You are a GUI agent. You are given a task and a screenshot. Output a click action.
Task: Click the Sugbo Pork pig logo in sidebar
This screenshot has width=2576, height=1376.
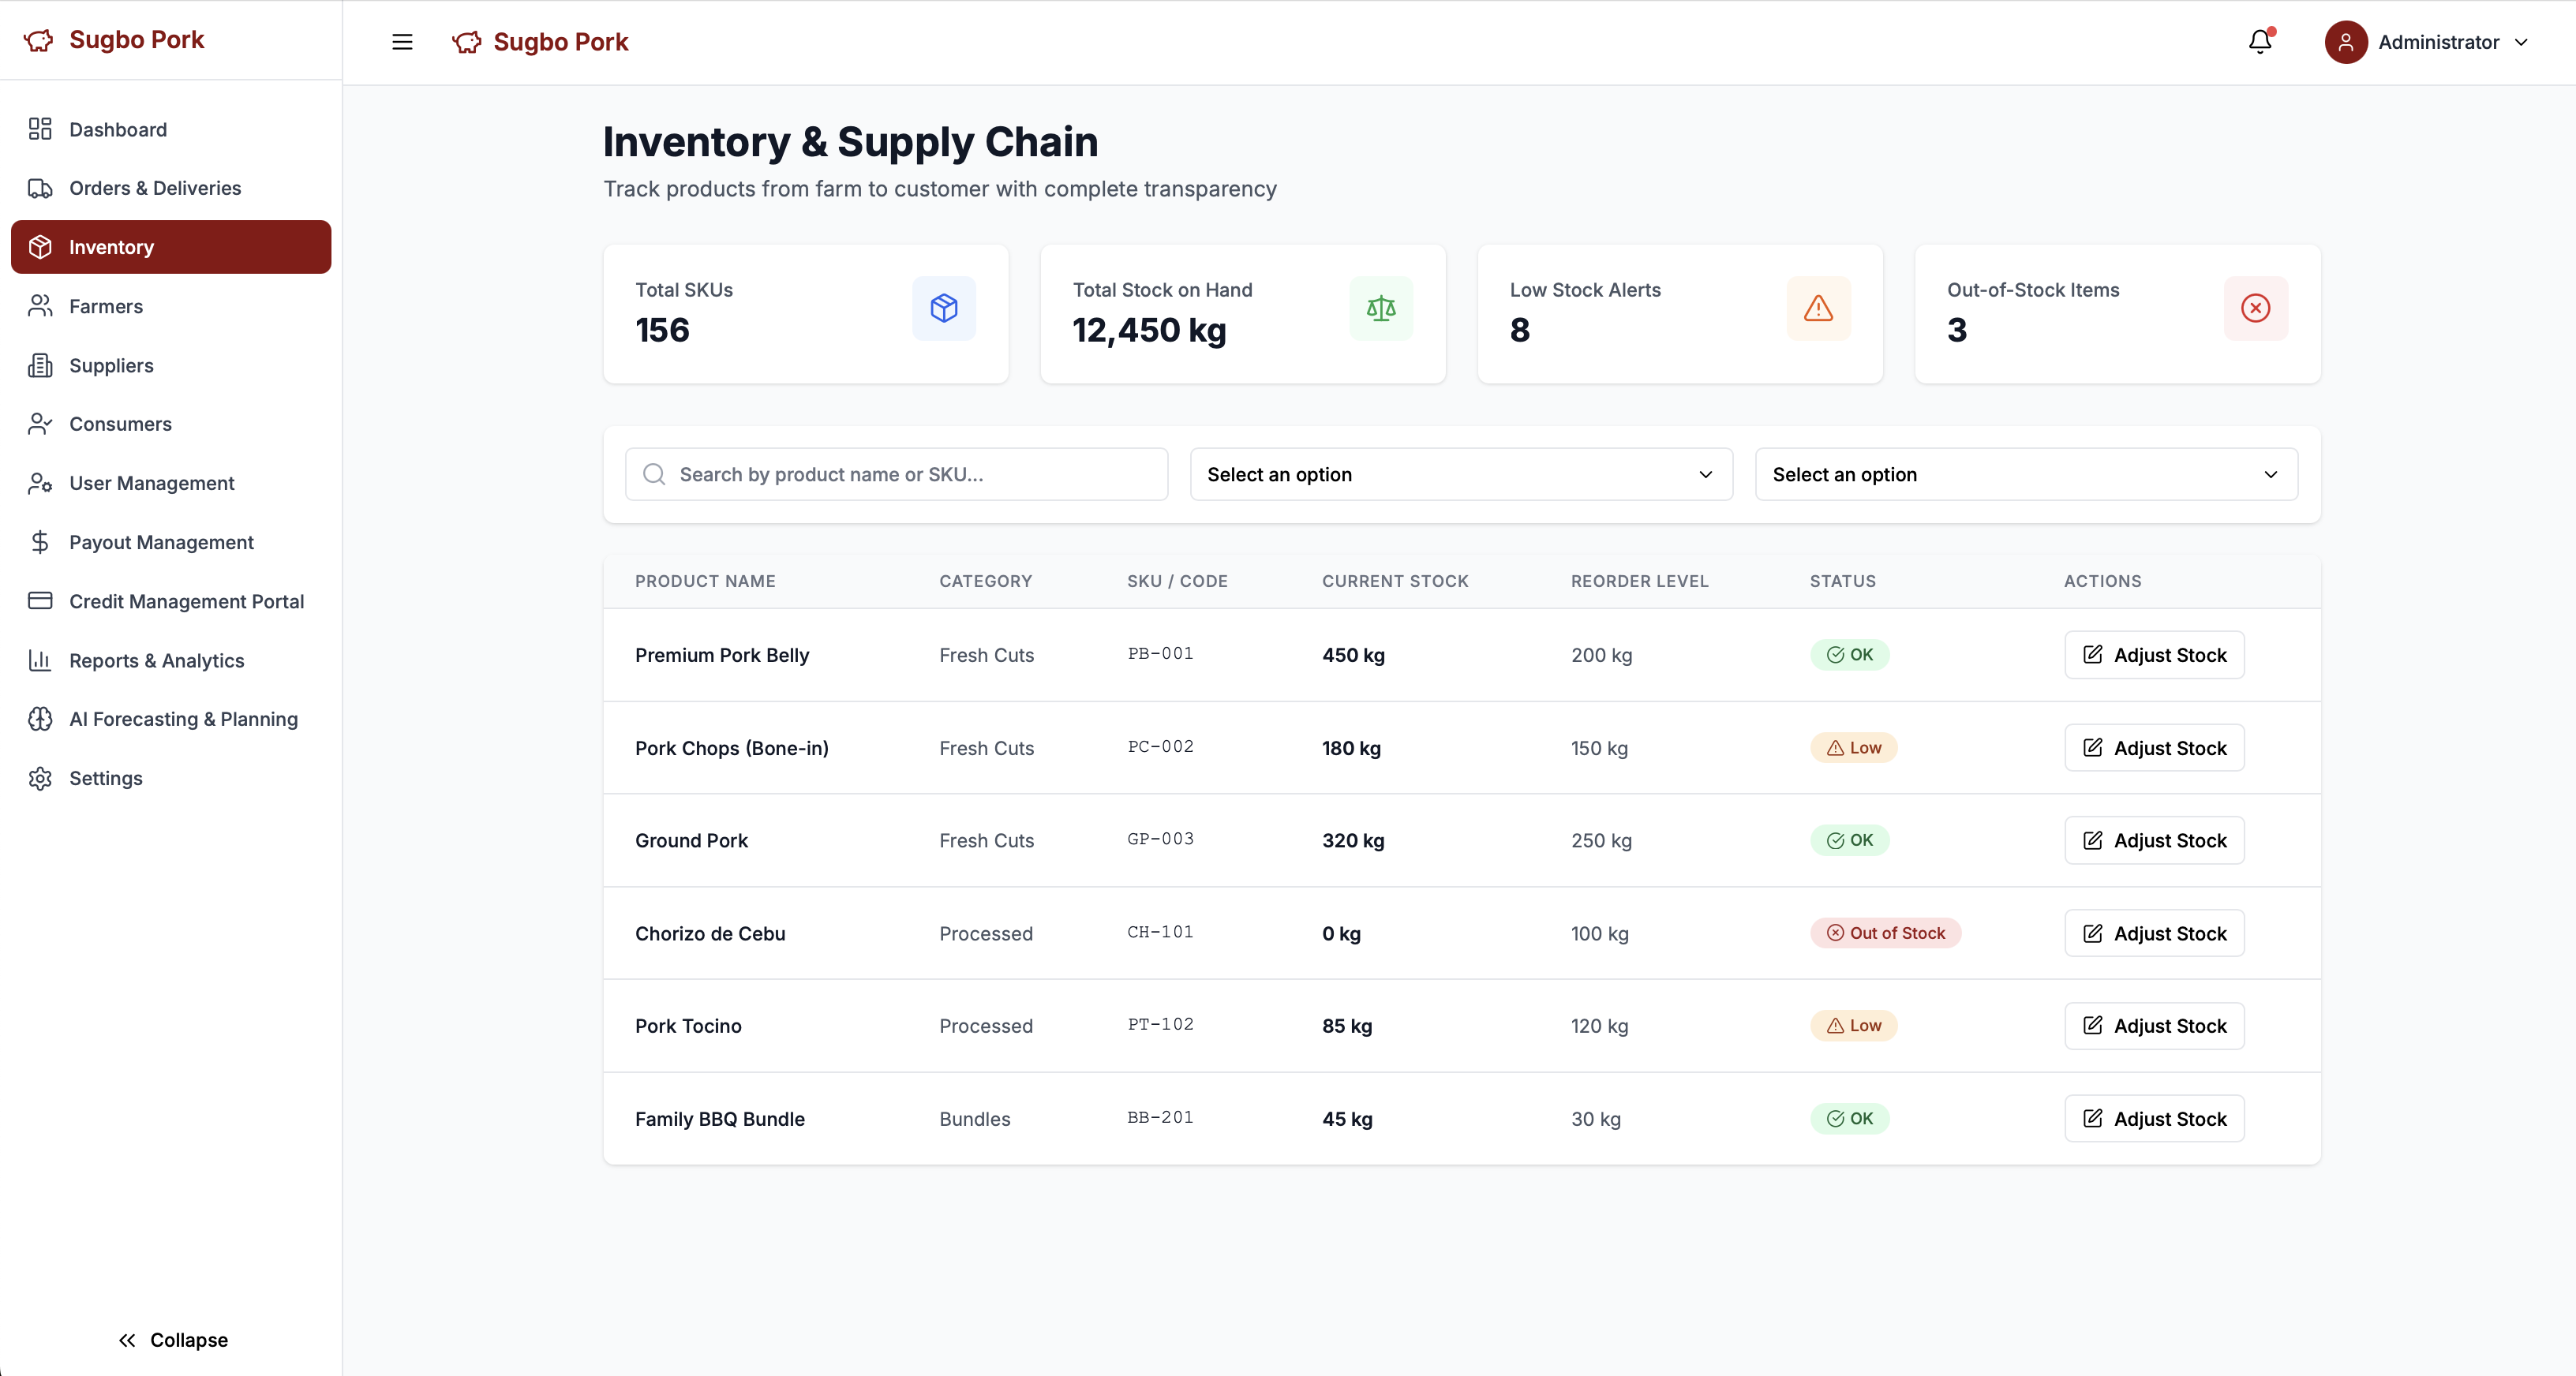click(x=39, y=40)
